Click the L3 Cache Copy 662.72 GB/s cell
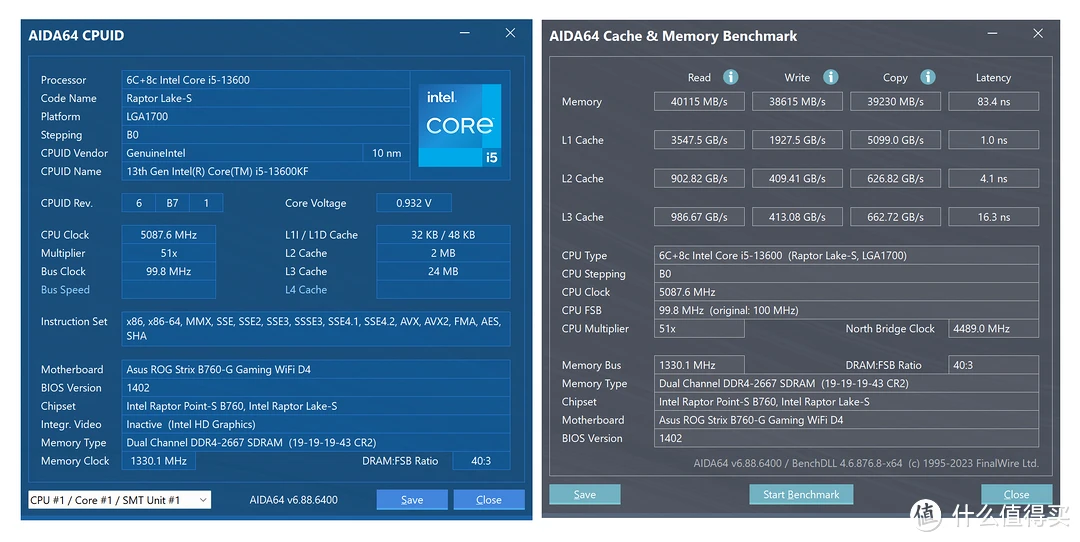The image size is (1080, 542). coord(895,217)
